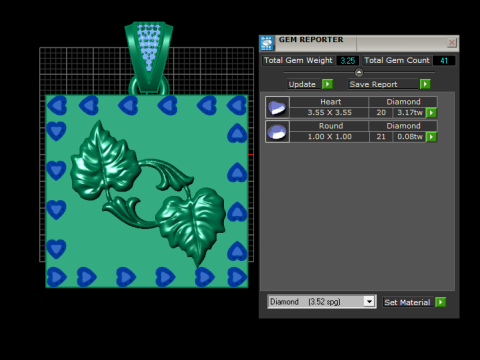
Task: Click the Round count cell 21
Action: [381, 137]
